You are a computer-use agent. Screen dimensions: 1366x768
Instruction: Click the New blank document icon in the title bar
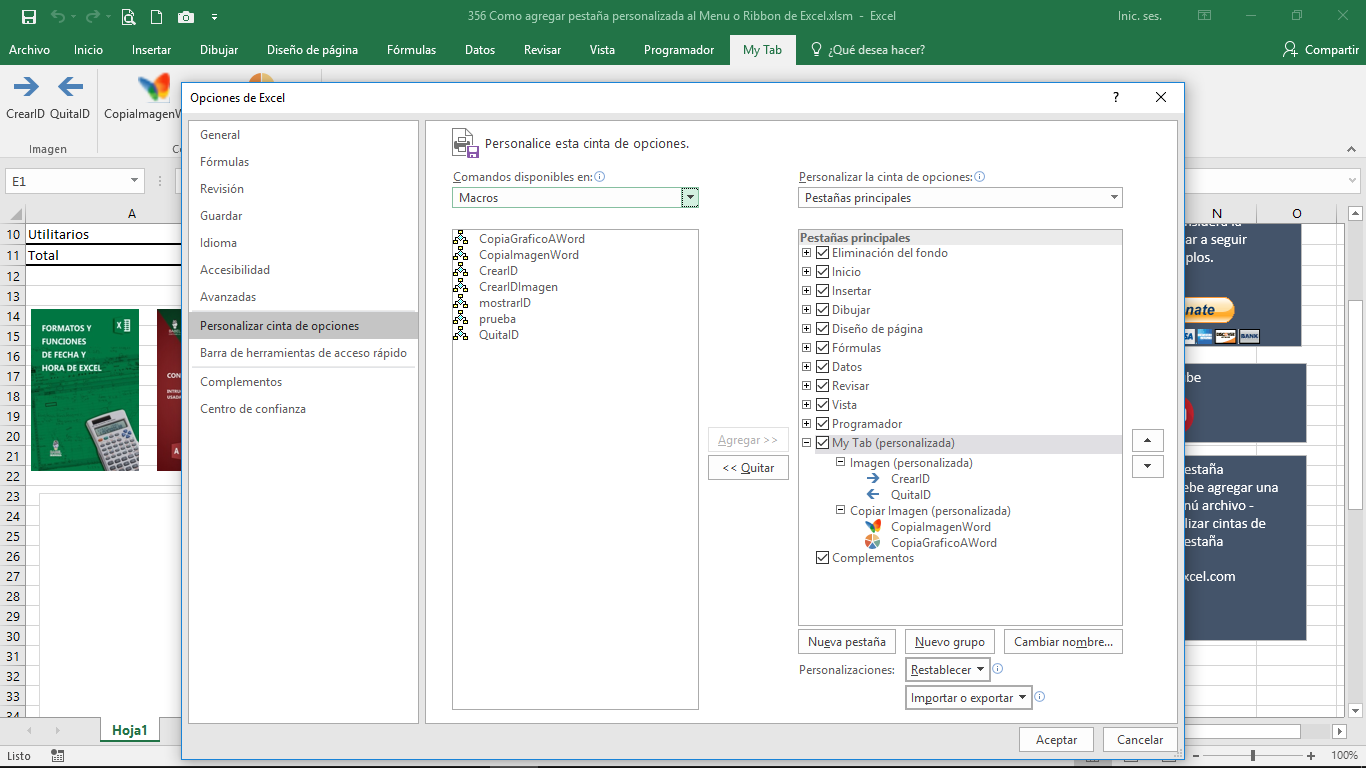pos(157,16)
